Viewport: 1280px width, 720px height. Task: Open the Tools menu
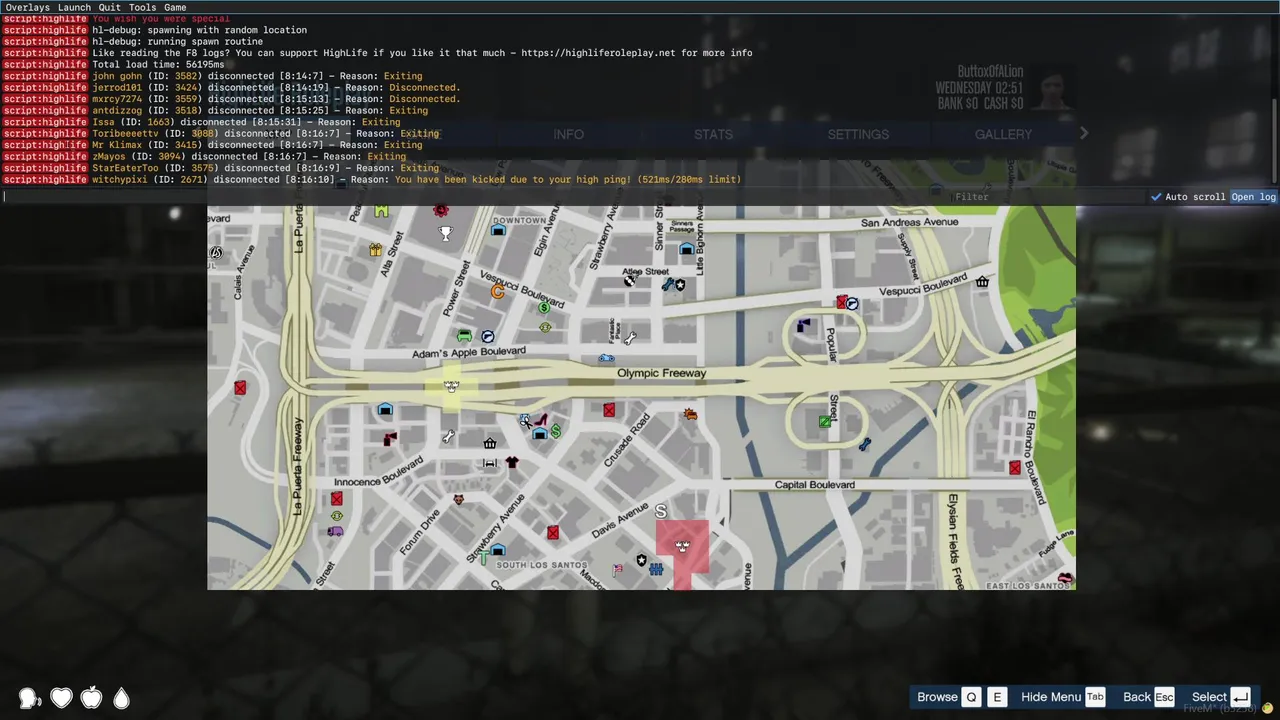point(142,7)
